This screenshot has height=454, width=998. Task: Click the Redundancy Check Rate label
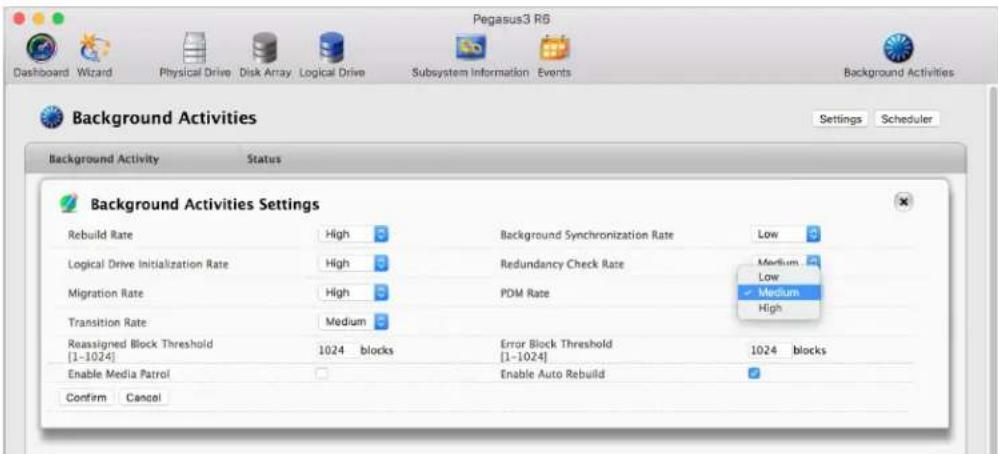[562, 264]
